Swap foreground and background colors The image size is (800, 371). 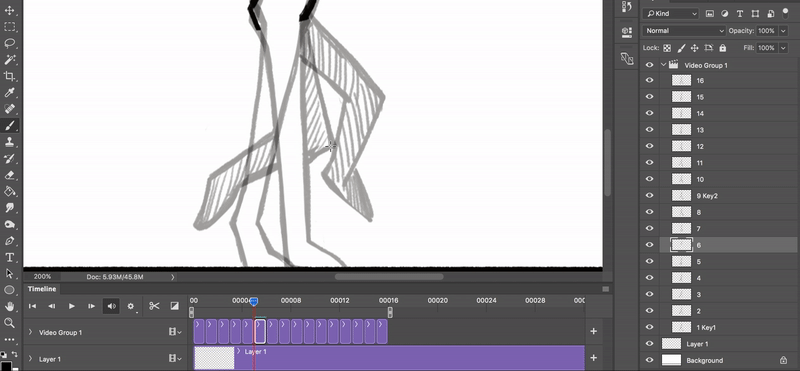coord(14,354)
